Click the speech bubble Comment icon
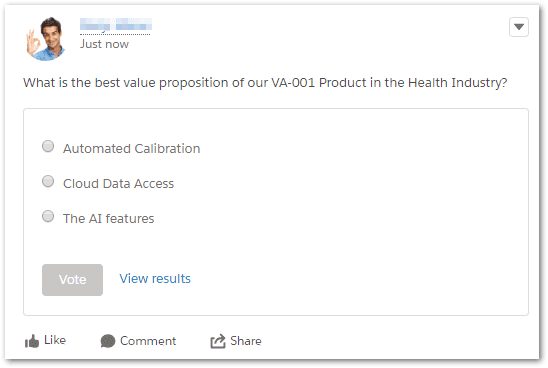Screen dimensions: 548x368 (108, 341)
